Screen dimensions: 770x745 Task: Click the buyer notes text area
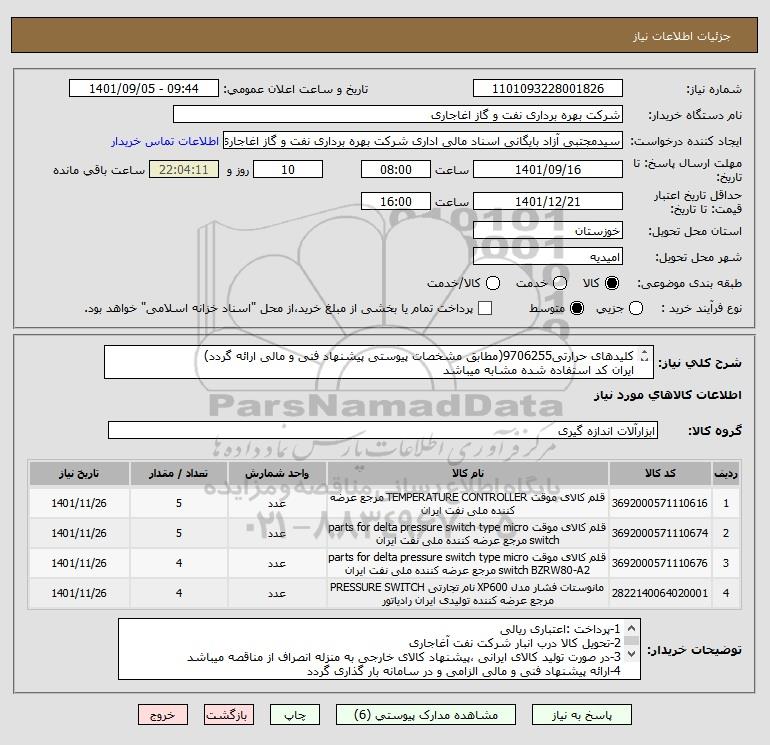click(x=379, y=649)
